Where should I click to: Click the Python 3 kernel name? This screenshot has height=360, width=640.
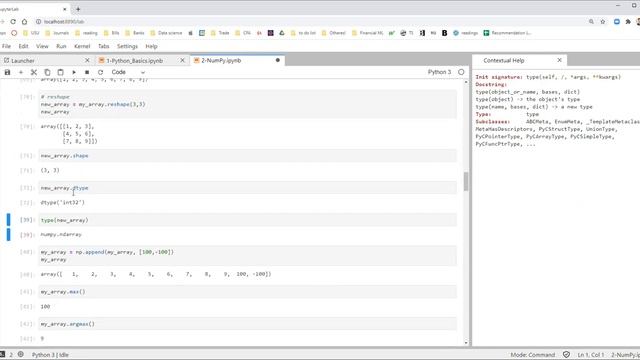click(x=439, y=72)
